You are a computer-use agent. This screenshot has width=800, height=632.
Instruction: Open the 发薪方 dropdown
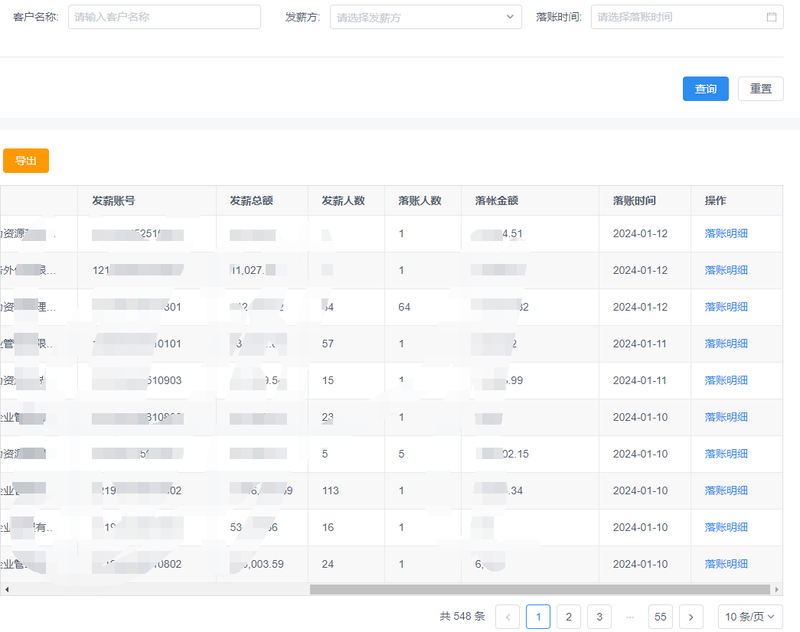[426, 17]
